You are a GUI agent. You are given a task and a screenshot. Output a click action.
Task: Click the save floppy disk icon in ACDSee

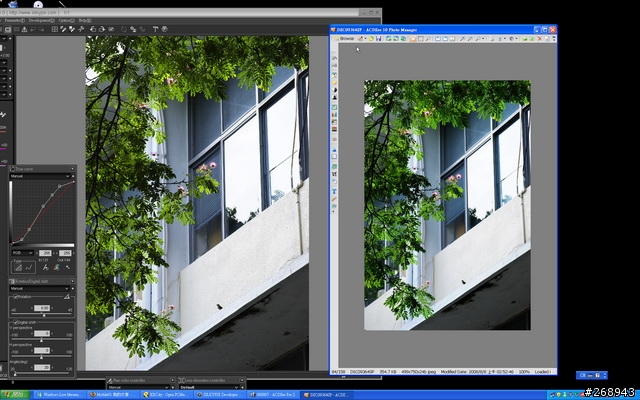click(379, 38)
